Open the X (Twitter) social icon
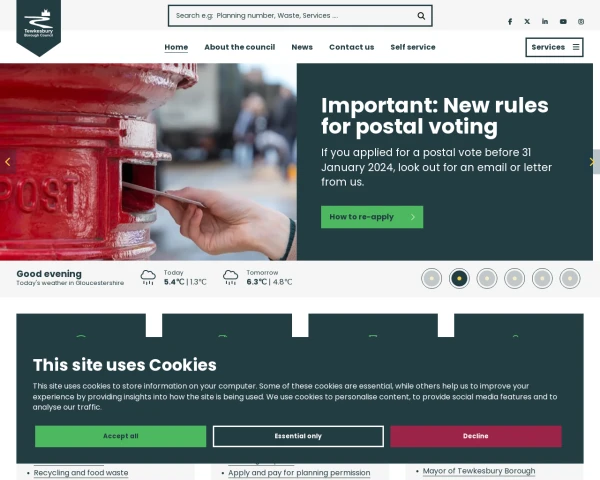This screenshot has width=600, height=480. (x=527, y=22)
